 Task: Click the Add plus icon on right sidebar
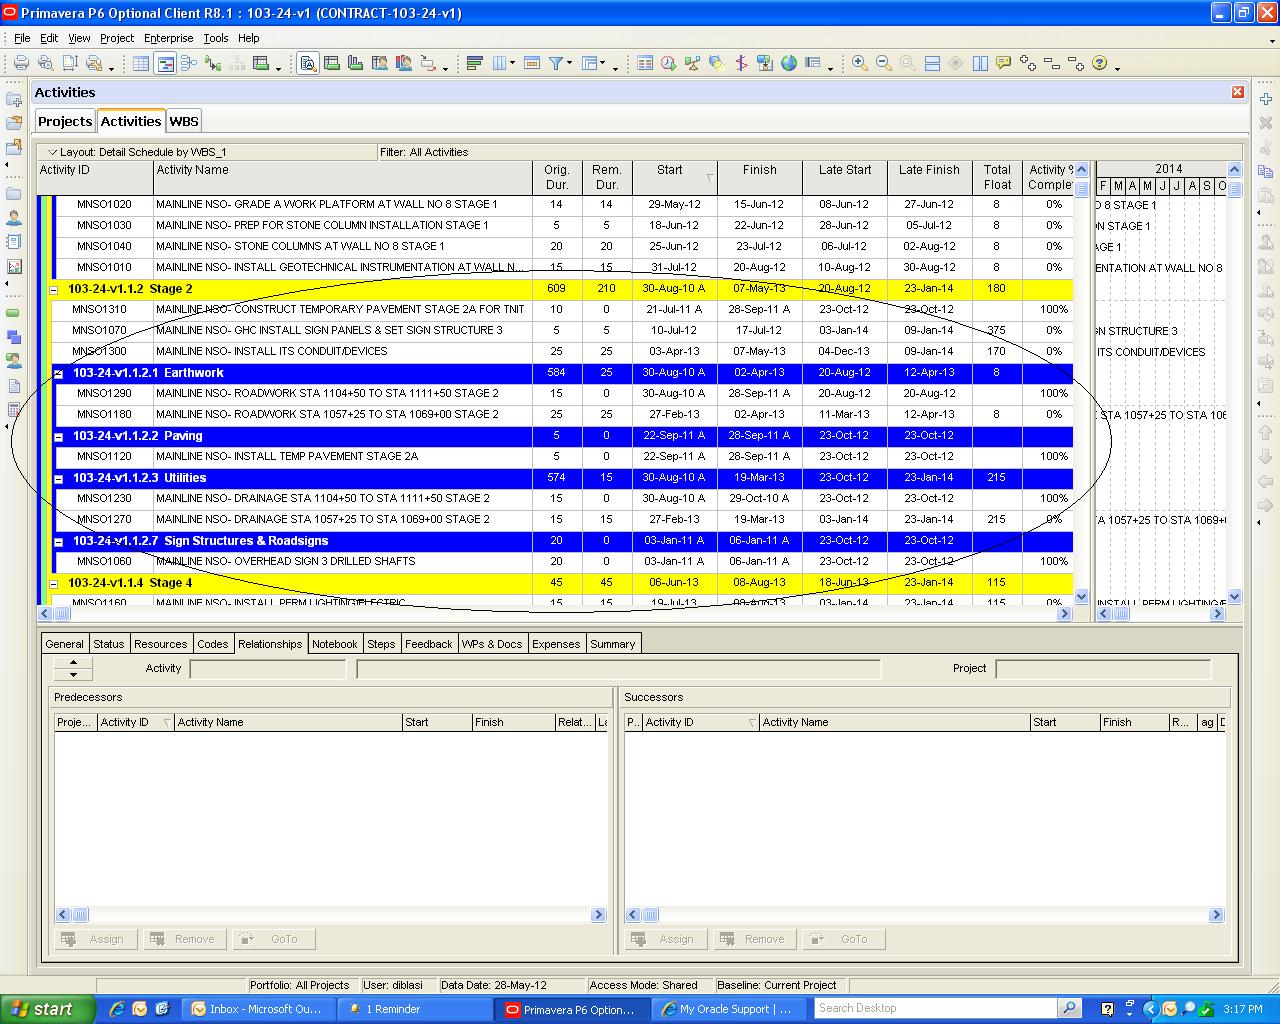(x=1265, y=99)
